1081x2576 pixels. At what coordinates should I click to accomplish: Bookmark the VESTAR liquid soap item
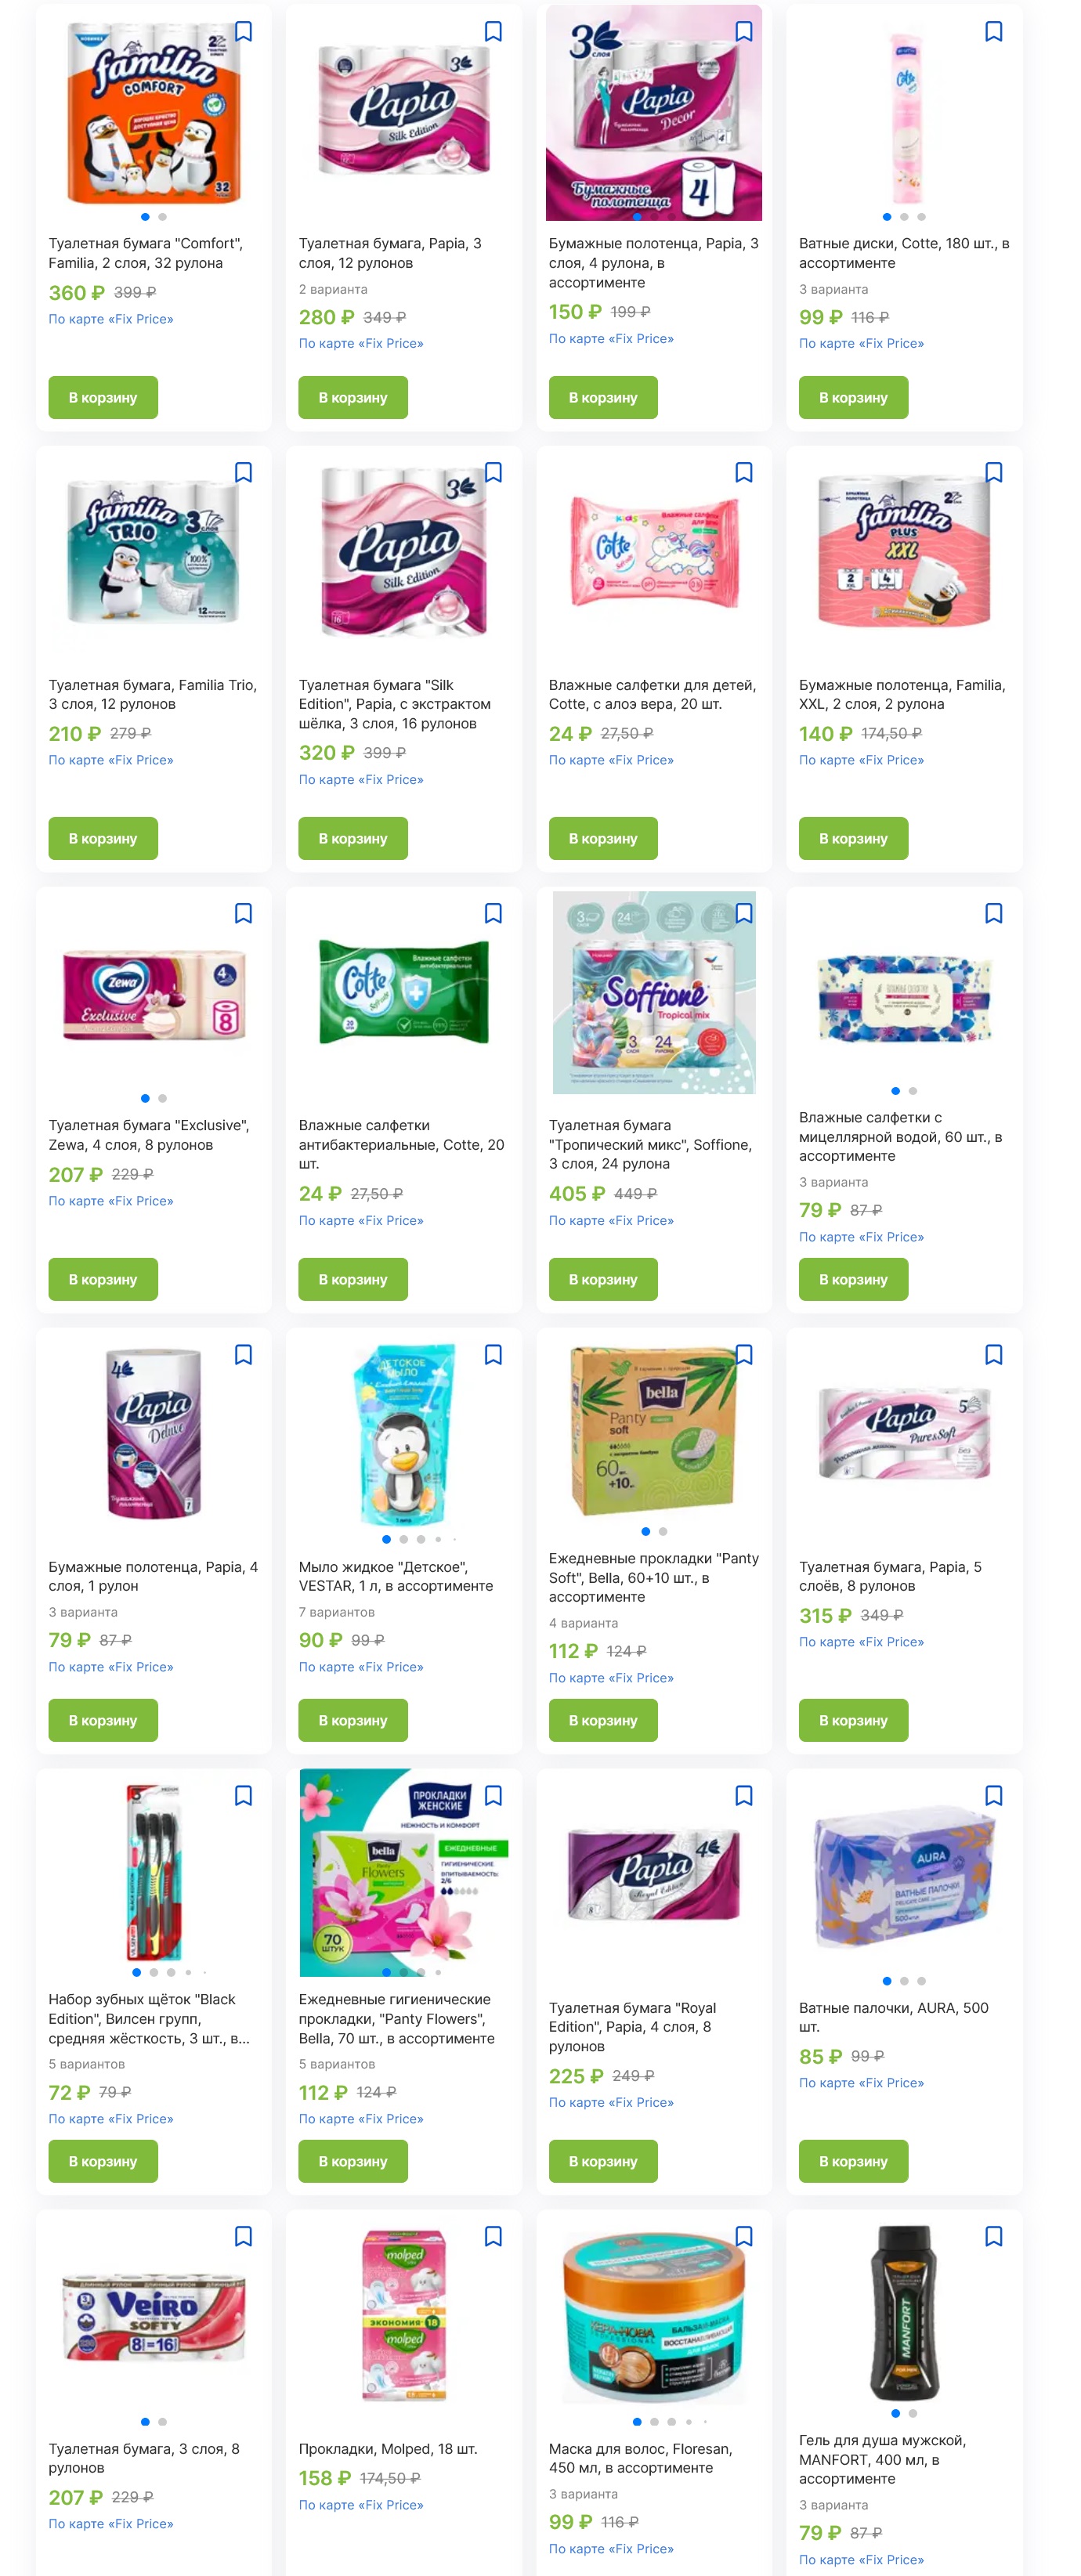493,1355
